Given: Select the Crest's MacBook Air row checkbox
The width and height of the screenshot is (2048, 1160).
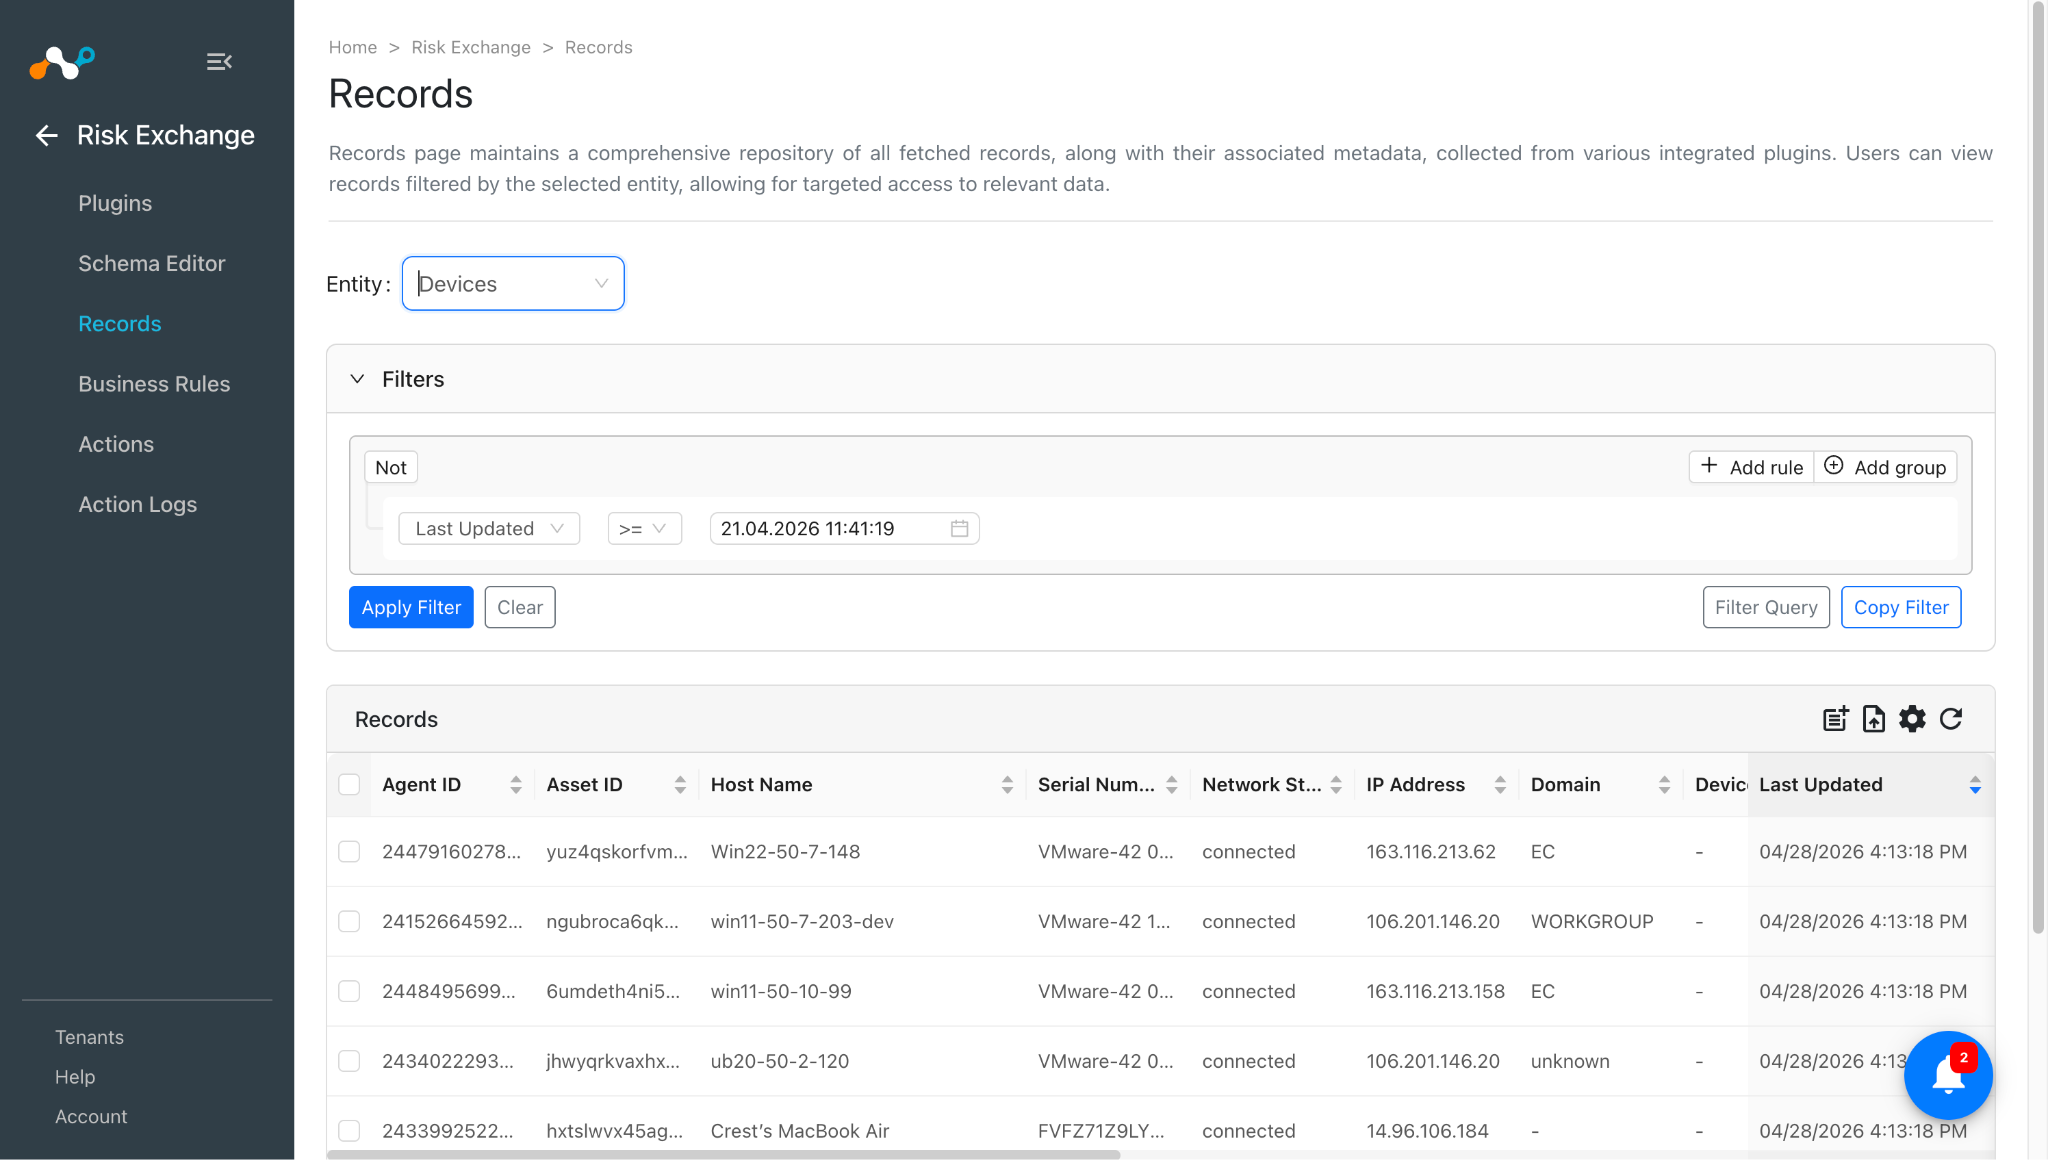Looking at the screenshot, I should (349, 1131).
